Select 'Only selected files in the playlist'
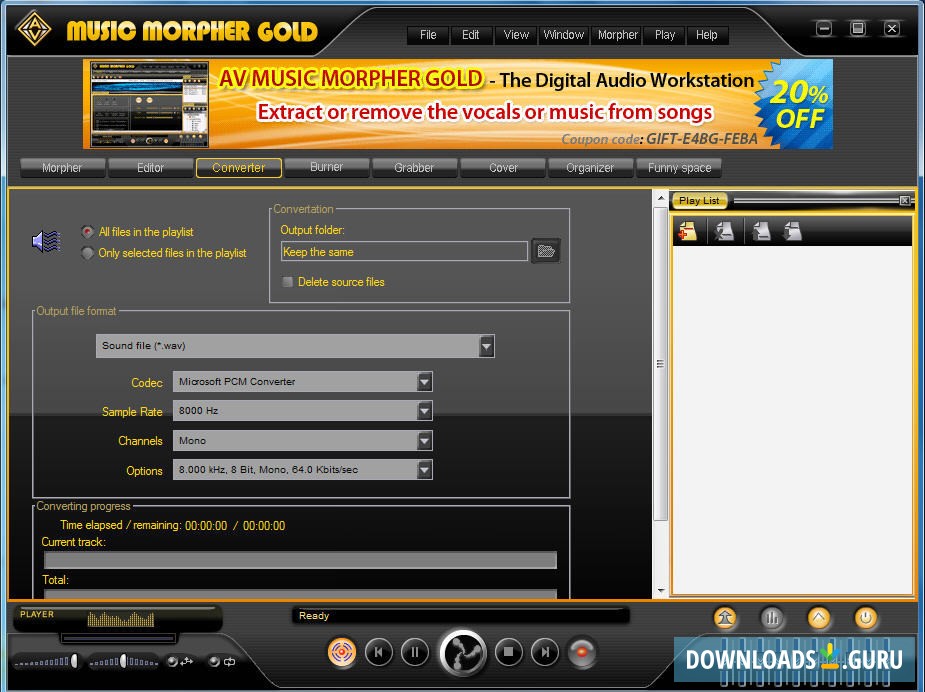Screen dimensions: 925x692 pos(87,253)
